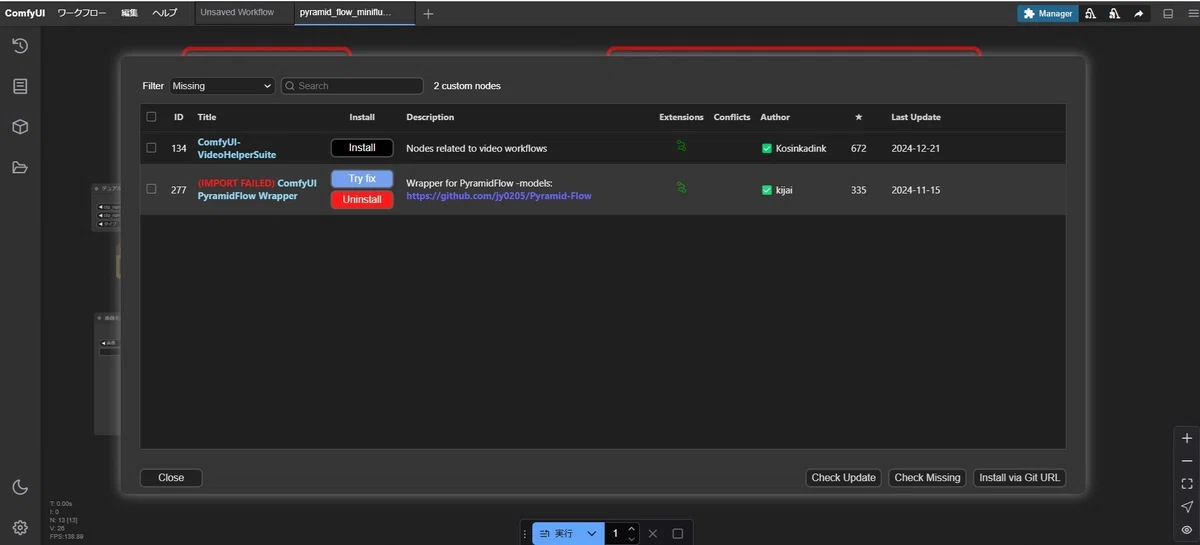Uninstall the PyramidFlow Wrapper node
This screenshot has width=1200, height=545.
(x=362, y=200)
